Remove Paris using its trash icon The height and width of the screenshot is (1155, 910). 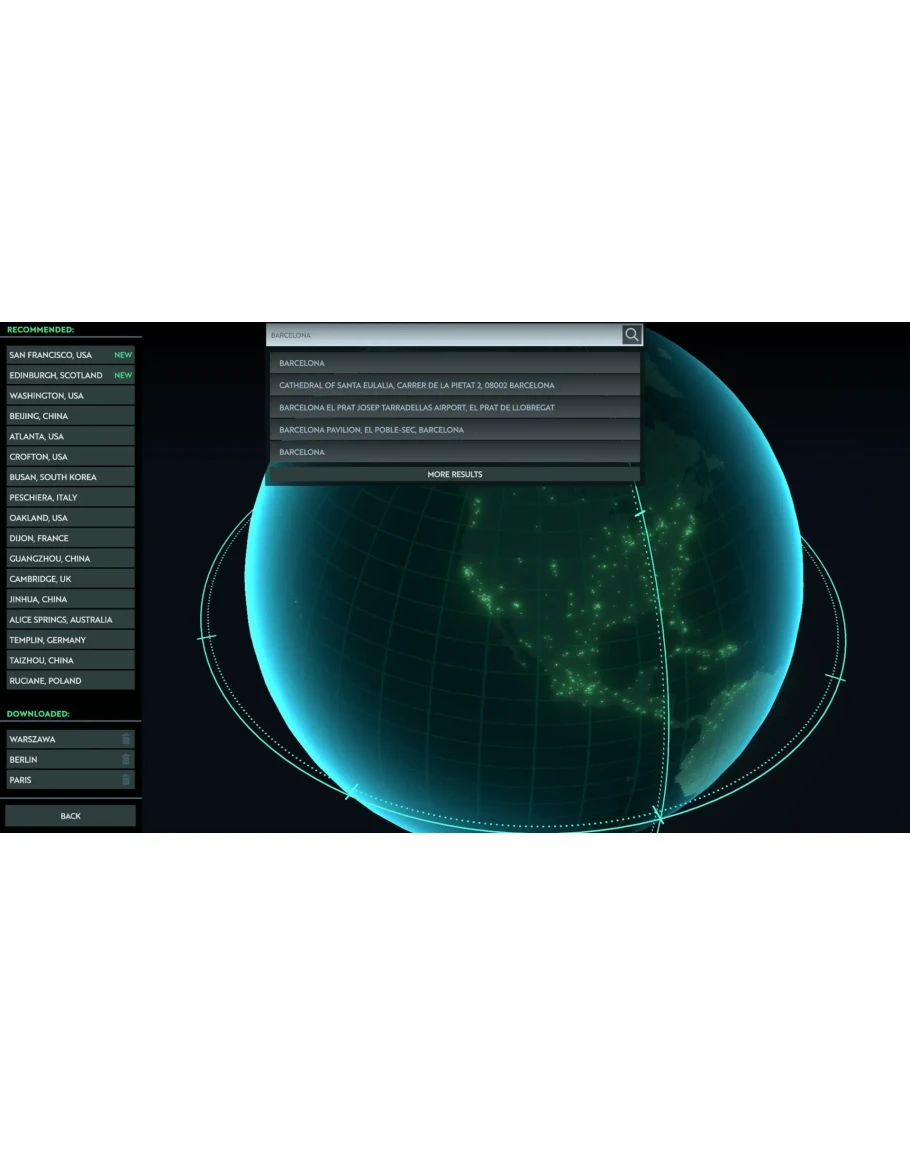pos(126,780)
